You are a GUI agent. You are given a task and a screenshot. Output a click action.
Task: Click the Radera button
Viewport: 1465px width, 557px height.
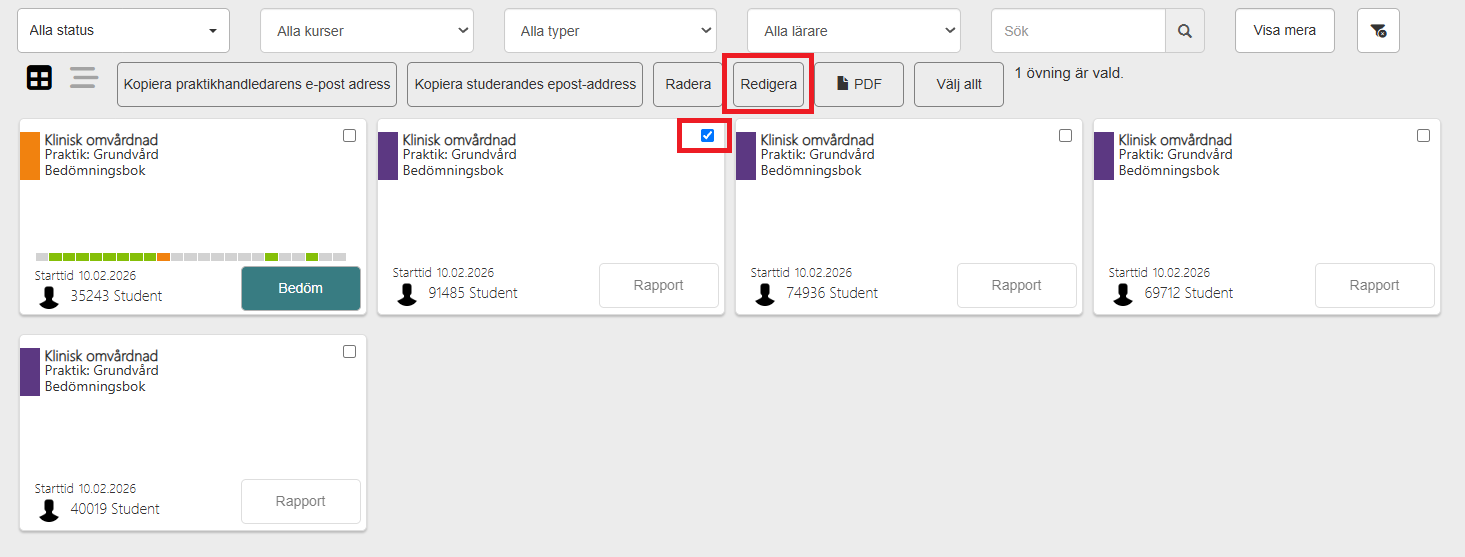688,85
